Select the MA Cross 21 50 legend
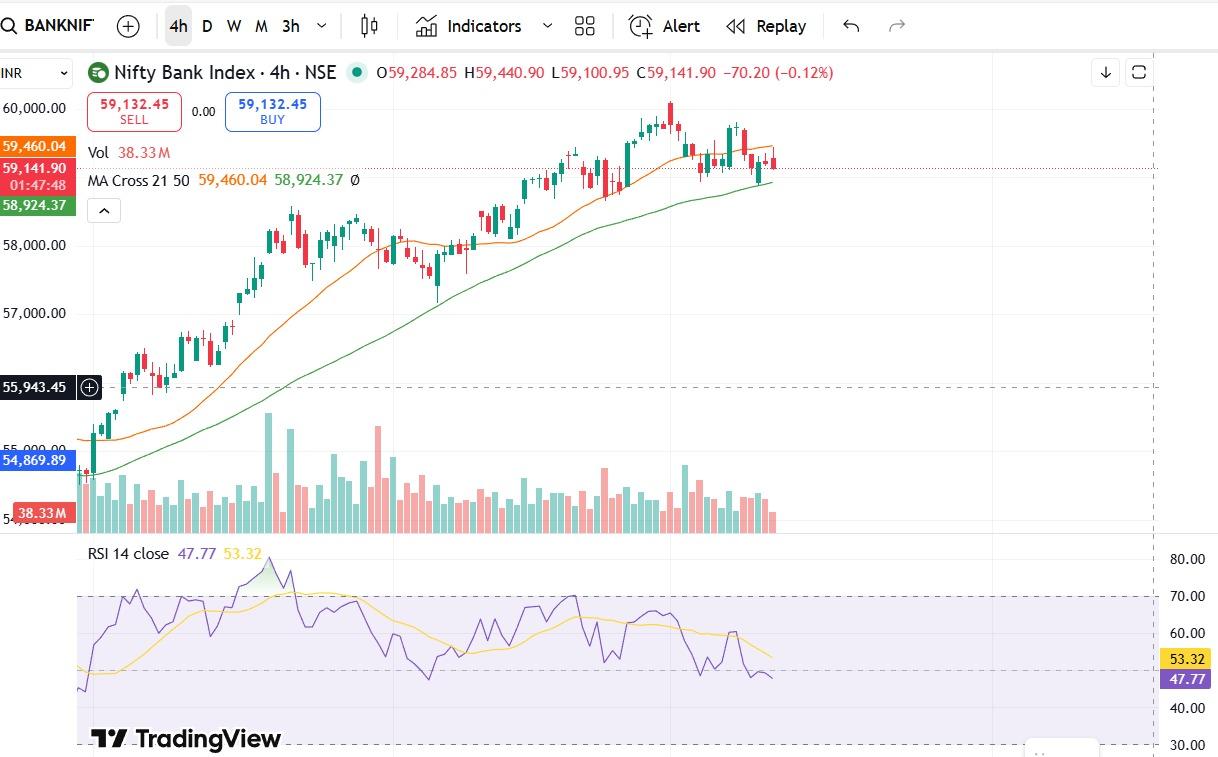This screenshot has height=757, width=1218. 138,181
